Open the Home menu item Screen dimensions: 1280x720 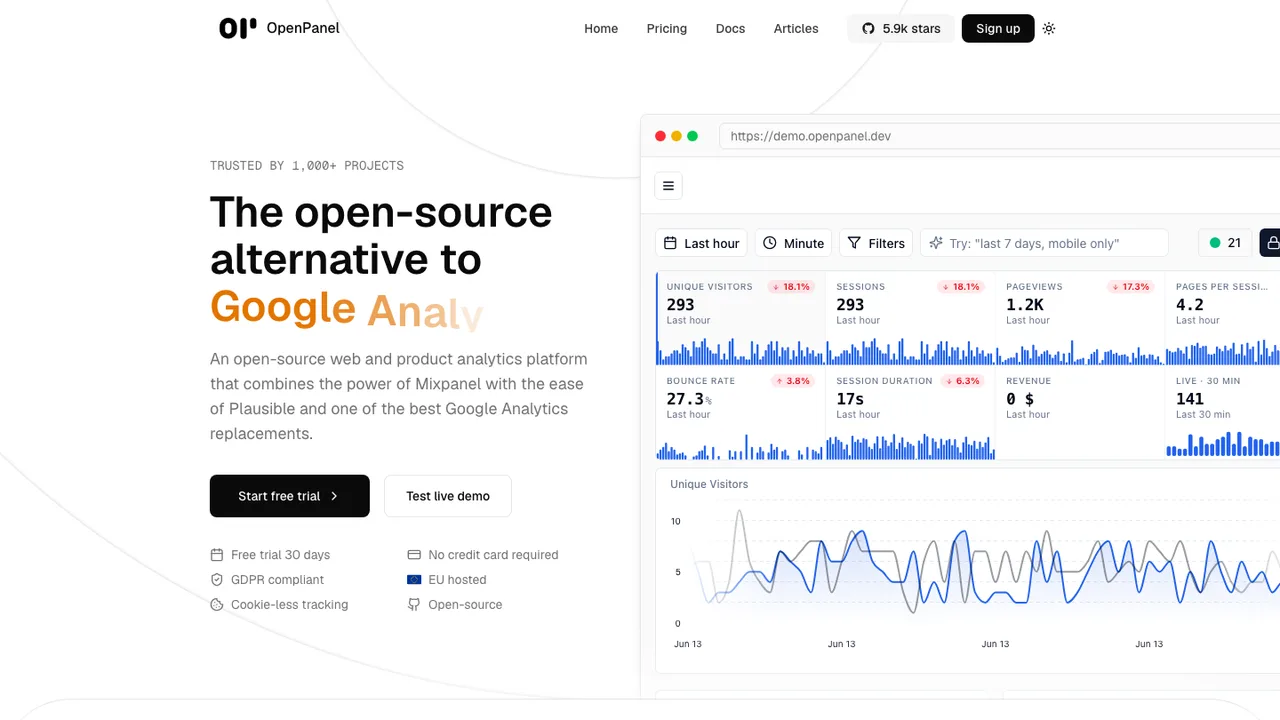601,29
